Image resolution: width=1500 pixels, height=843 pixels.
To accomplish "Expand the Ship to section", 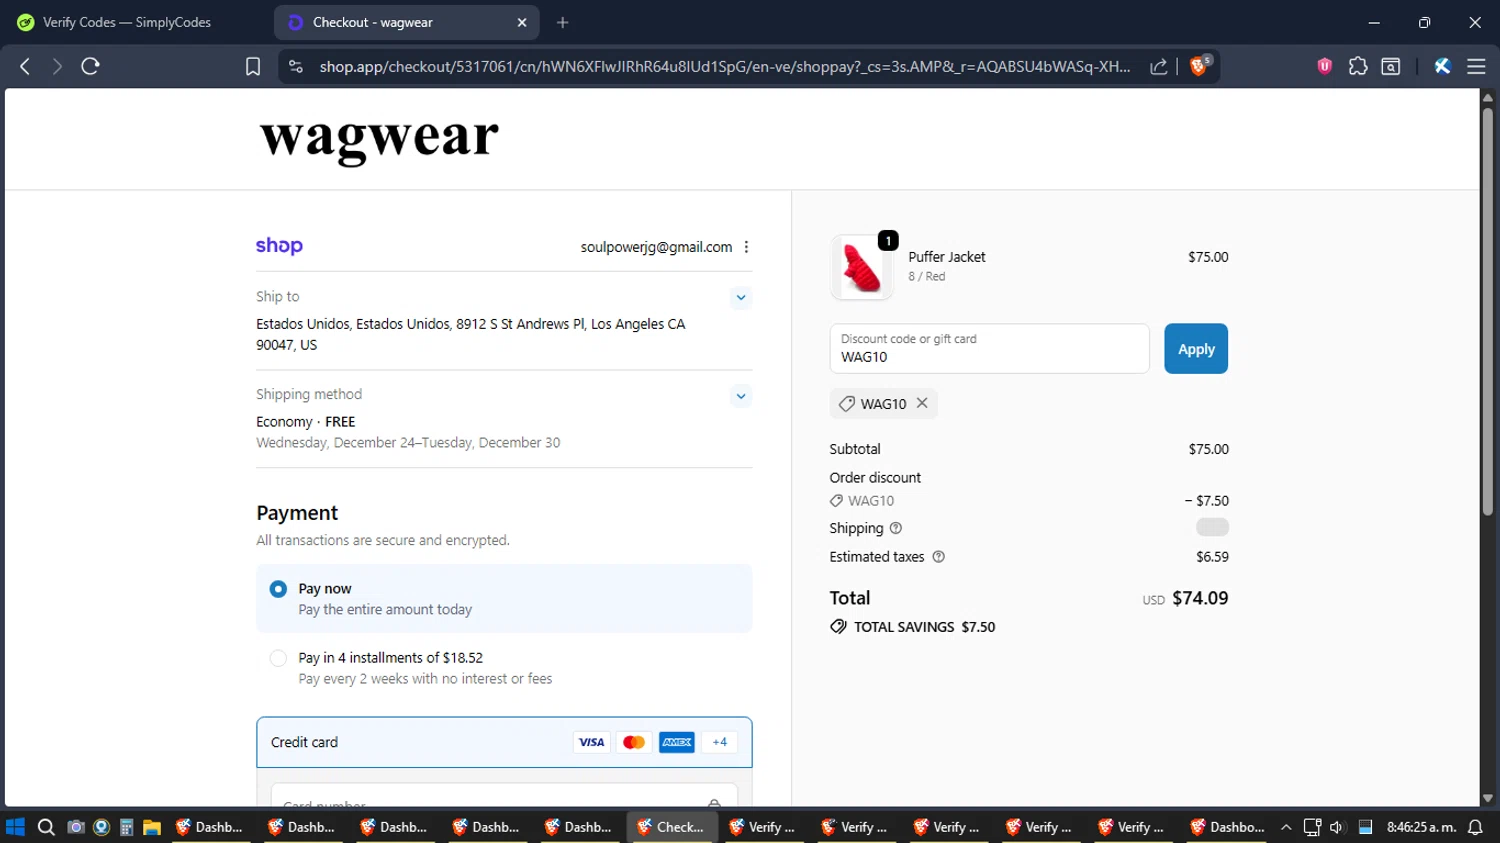I will (740, 297).
